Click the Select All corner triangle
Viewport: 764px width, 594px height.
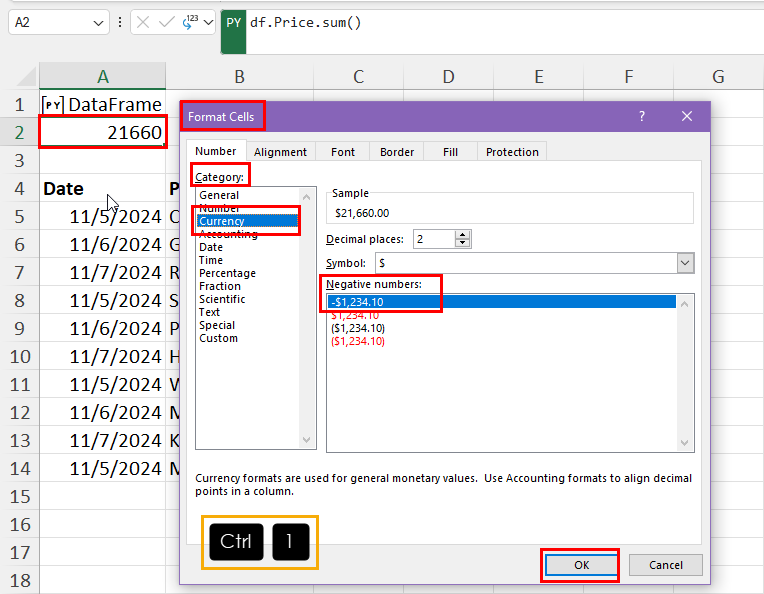pos(26,77)
